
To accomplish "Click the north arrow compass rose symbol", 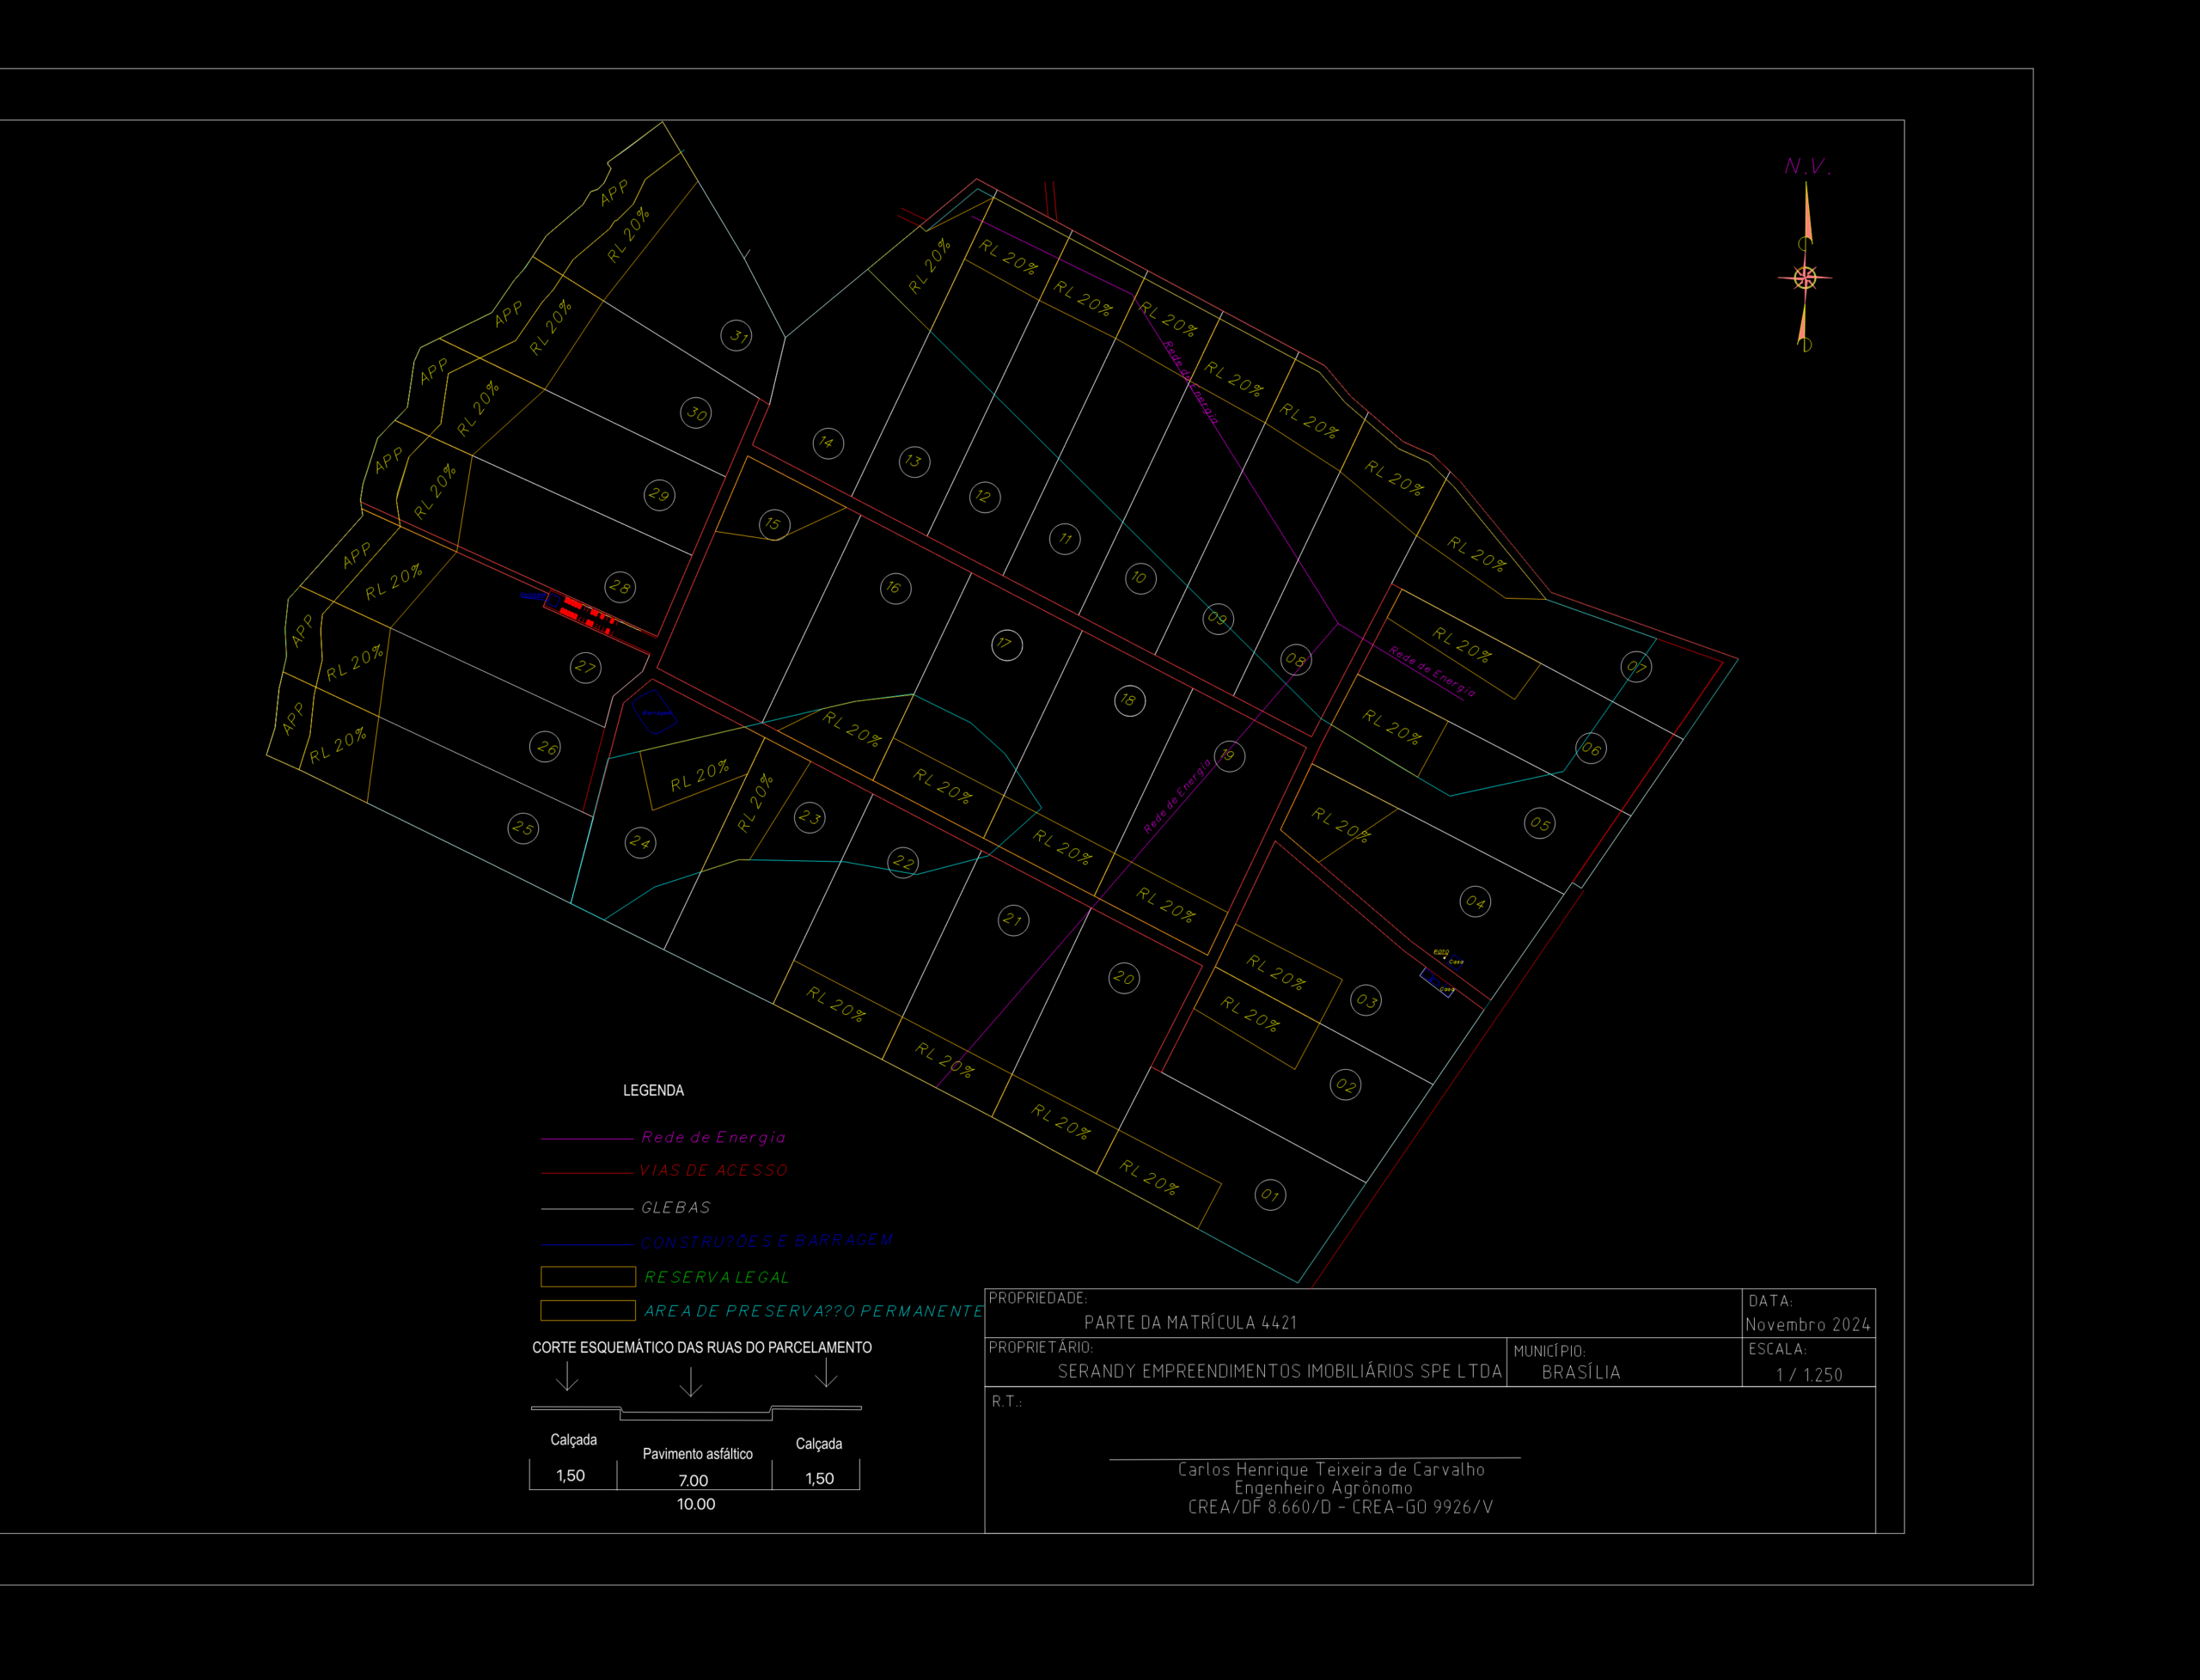I will pos(1805,278).
